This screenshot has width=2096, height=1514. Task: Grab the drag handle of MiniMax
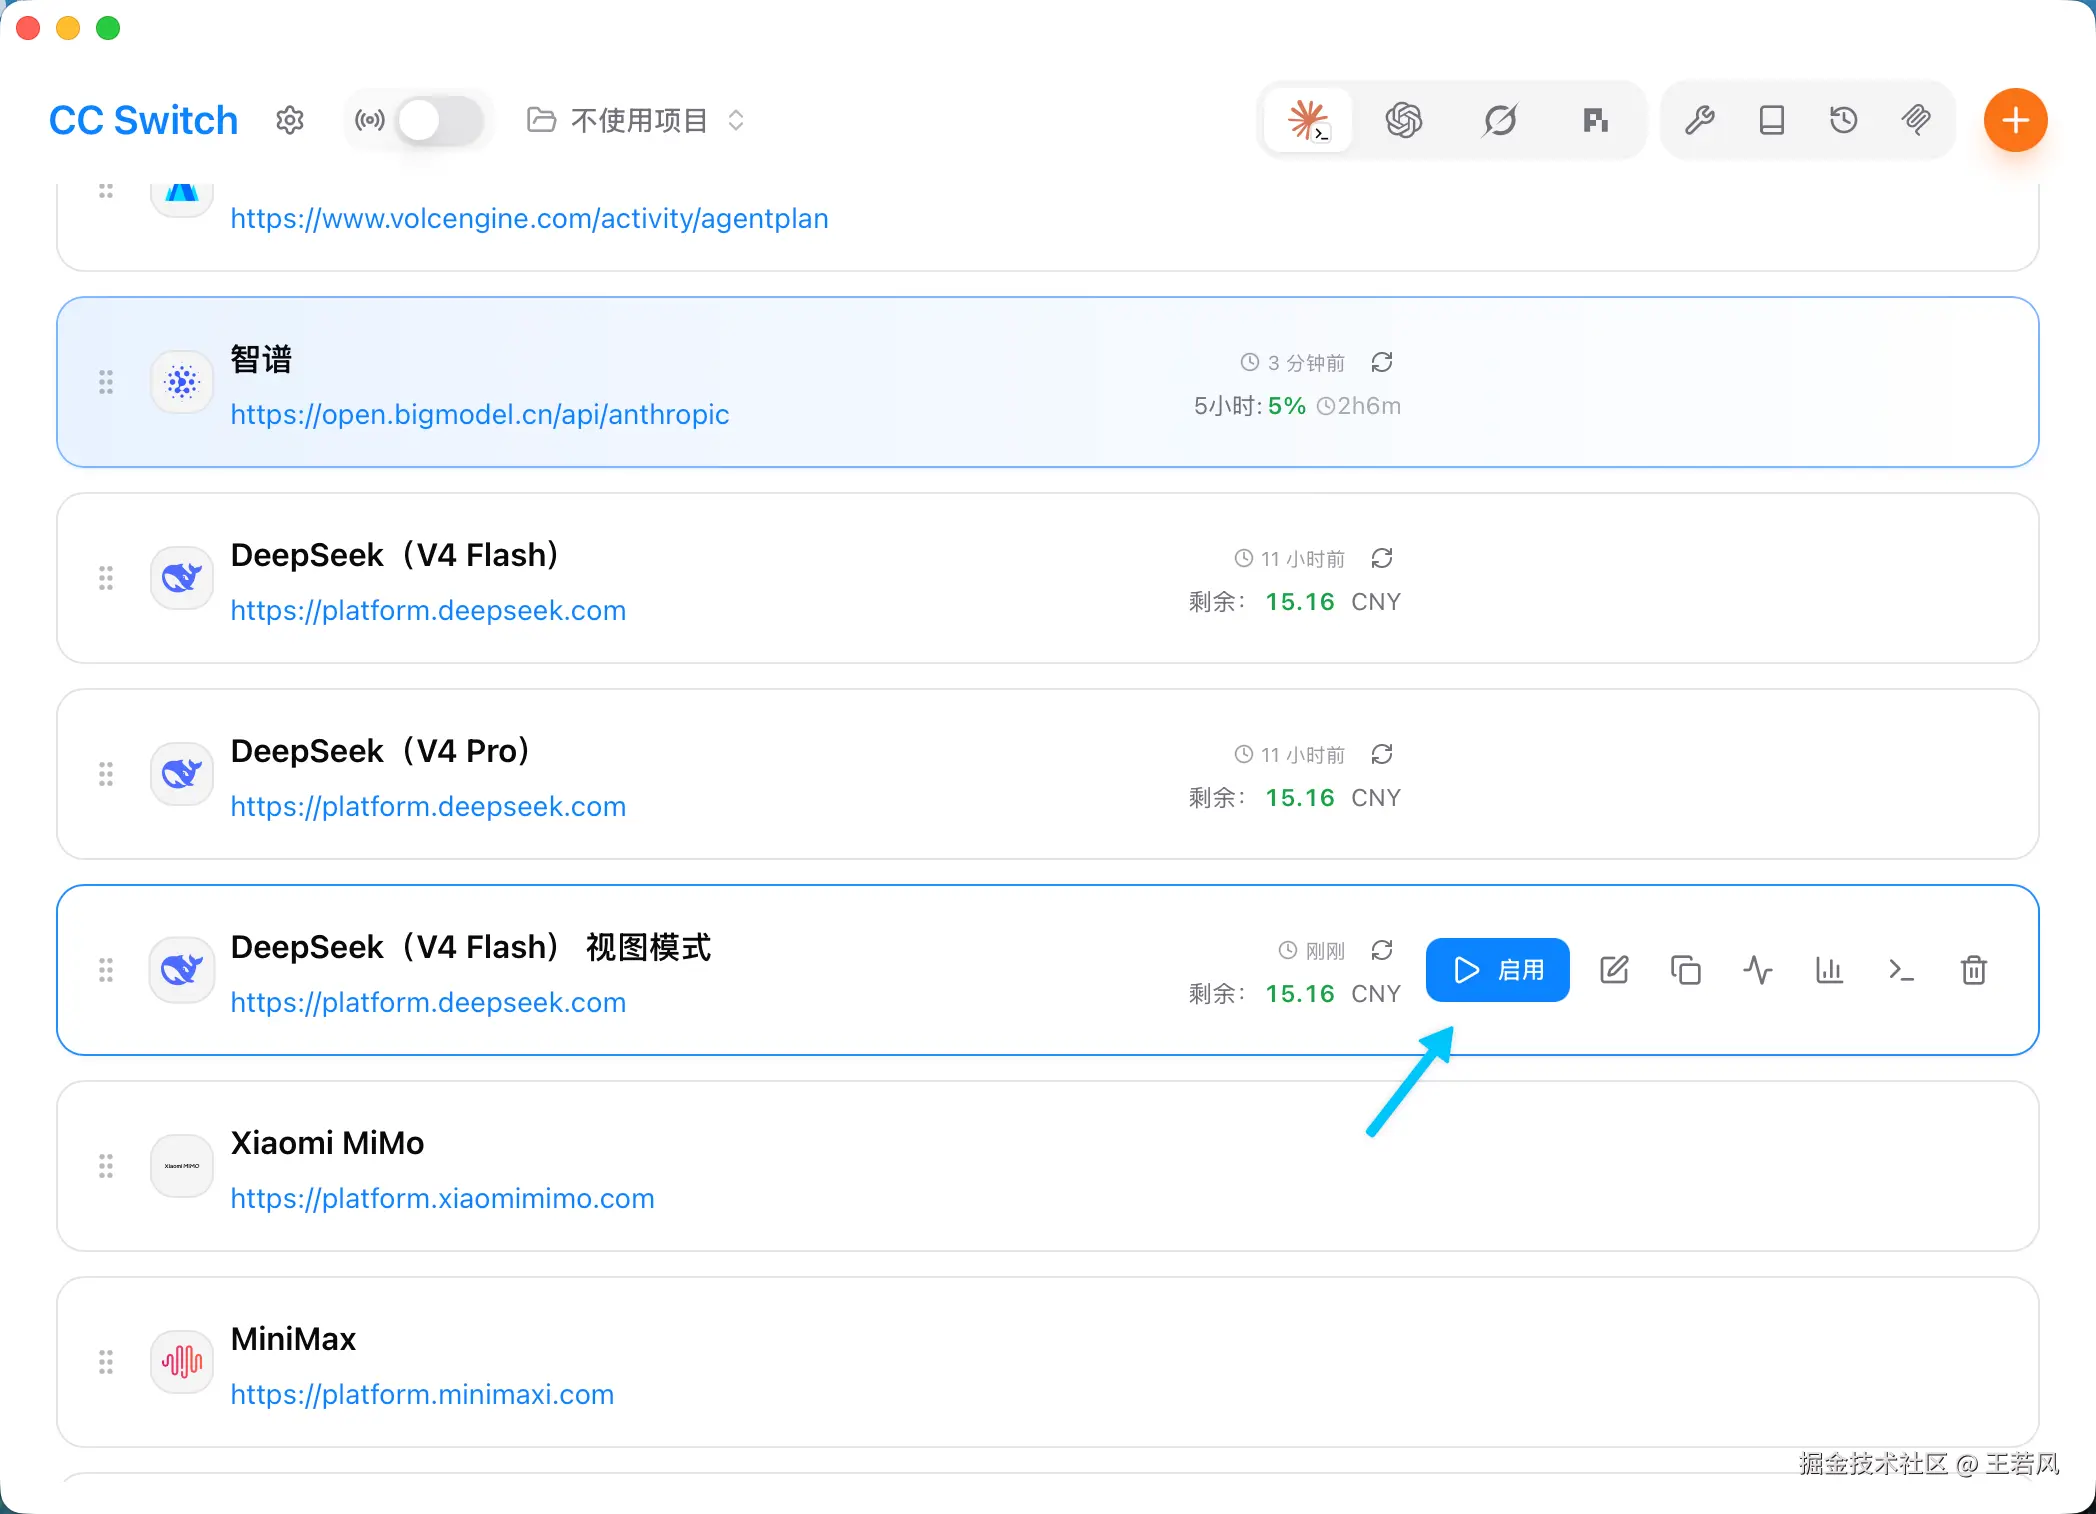coord(106,1362)
